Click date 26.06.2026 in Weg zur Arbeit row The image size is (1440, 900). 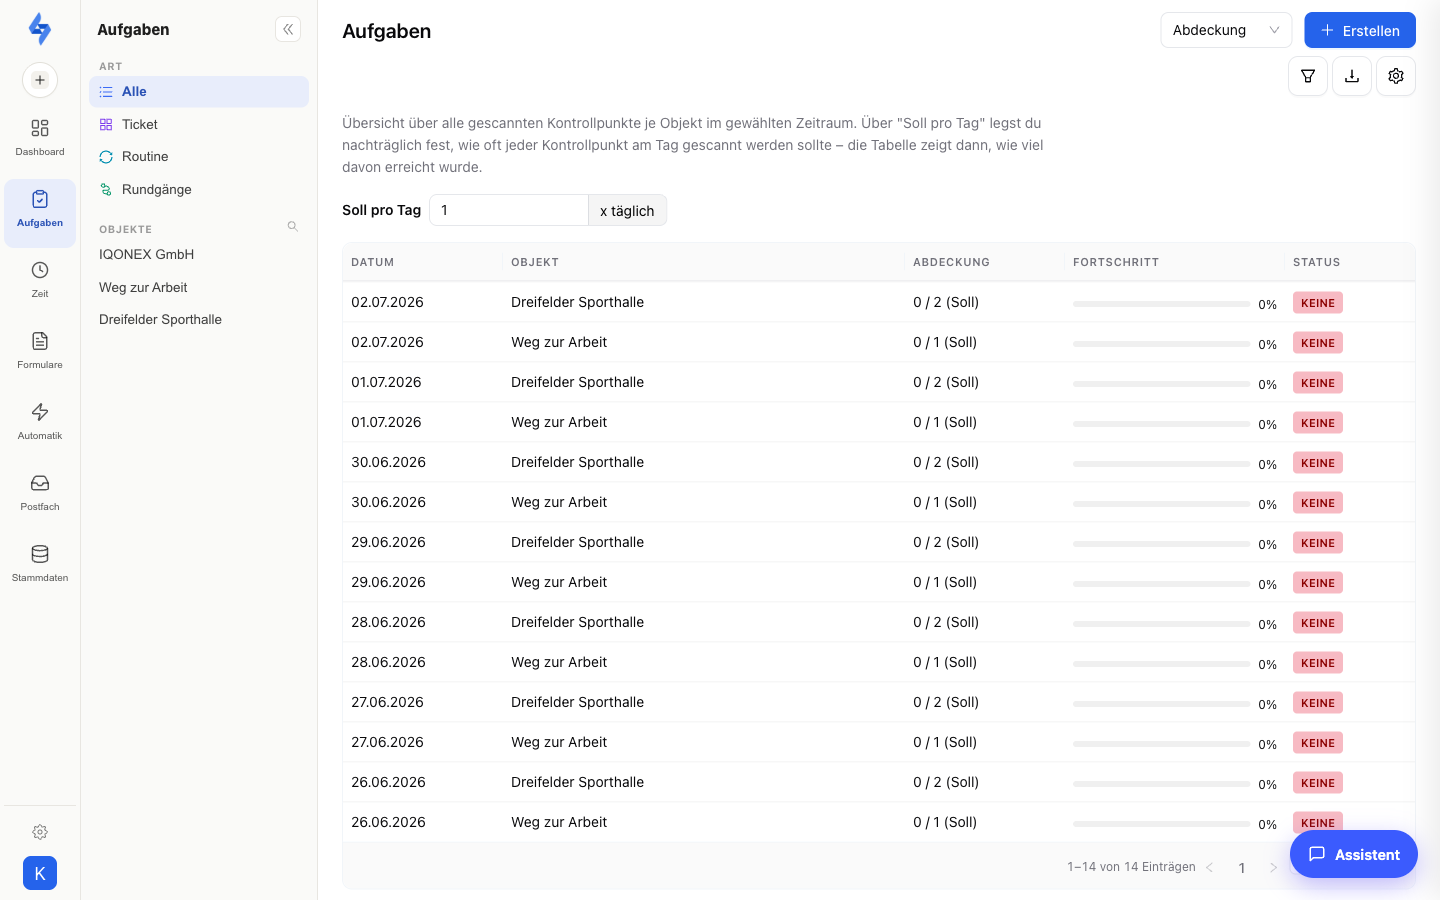click(388, 822)
